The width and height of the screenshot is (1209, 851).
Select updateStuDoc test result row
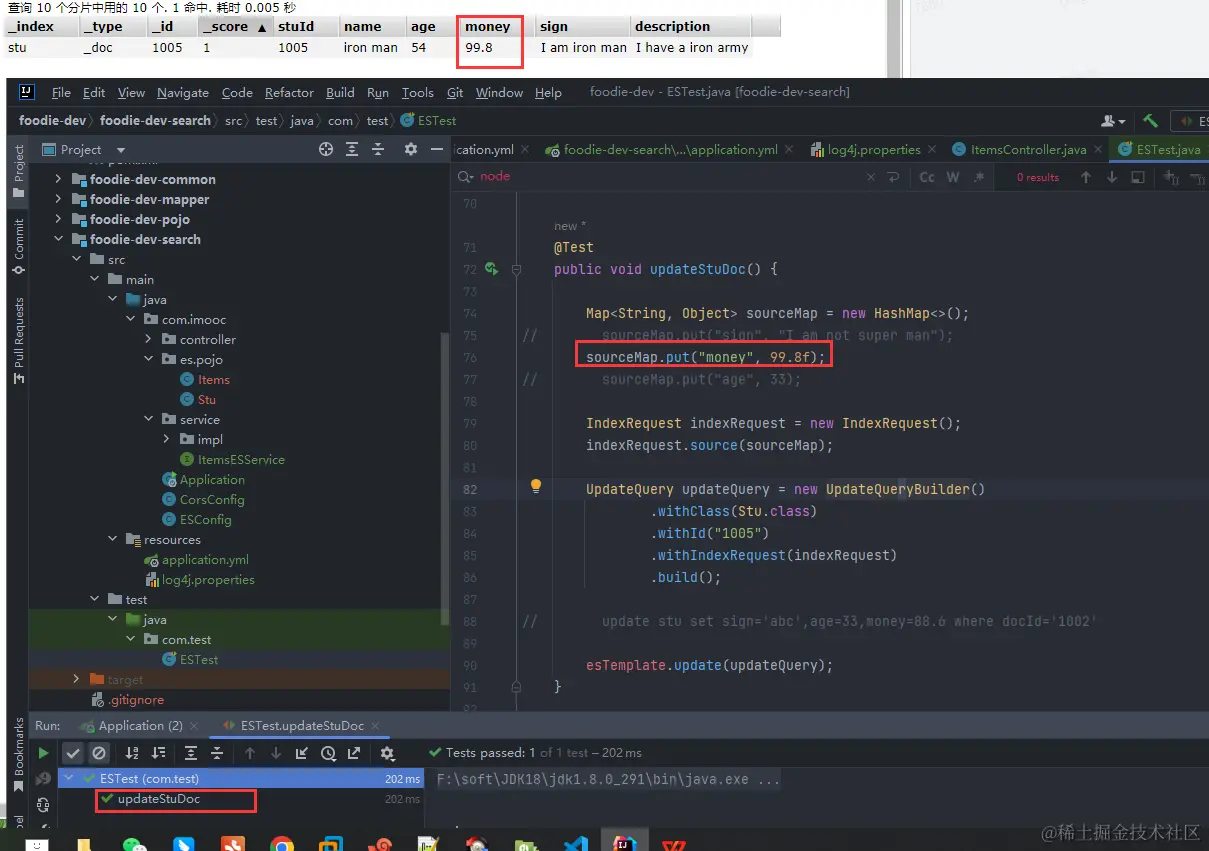pos(239,799)
